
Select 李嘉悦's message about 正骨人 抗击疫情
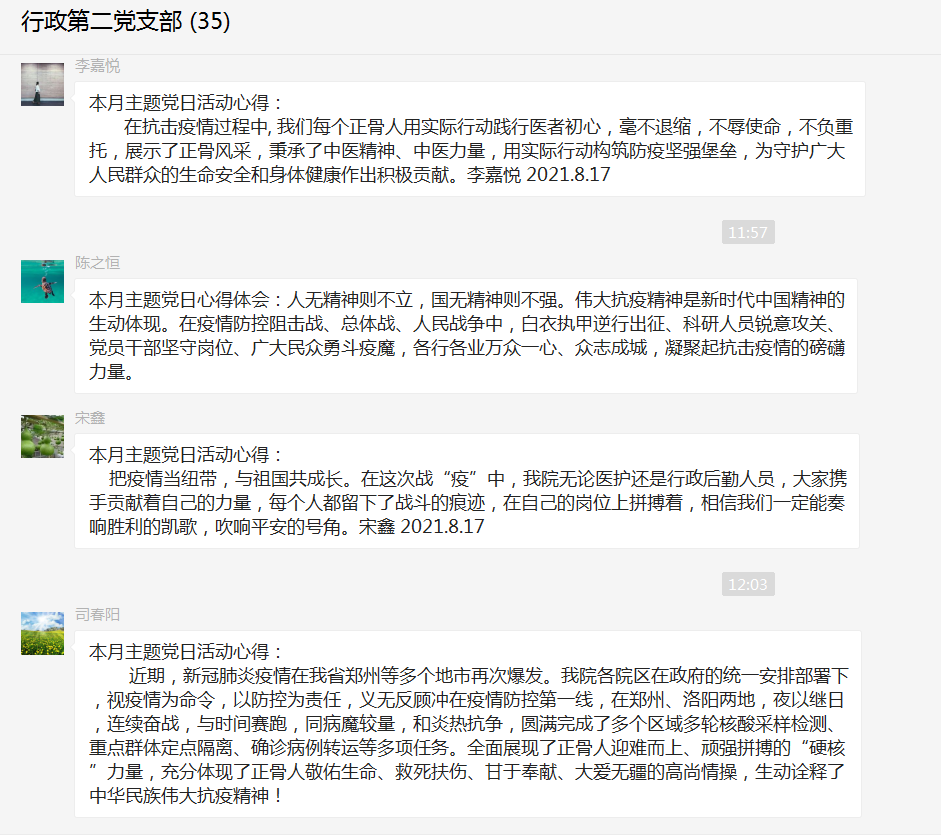470,139
